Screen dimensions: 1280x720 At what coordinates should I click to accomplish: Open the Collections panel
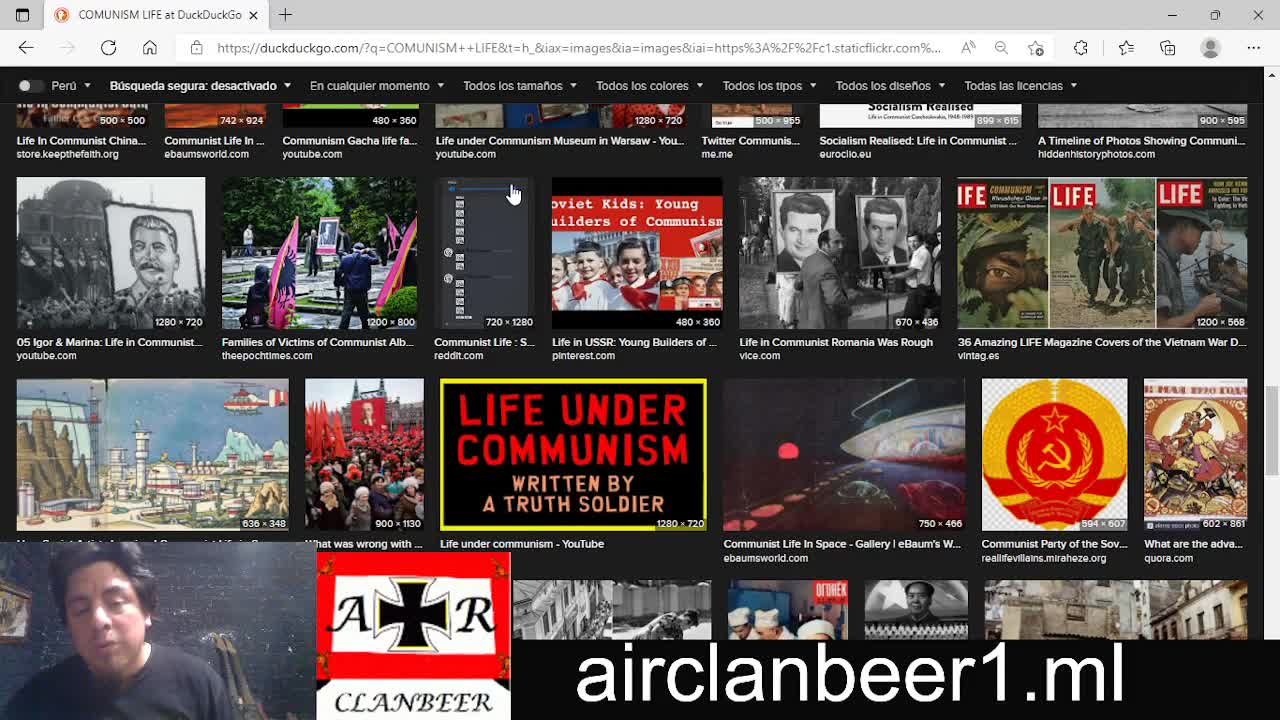click(x=1167, y=48)
